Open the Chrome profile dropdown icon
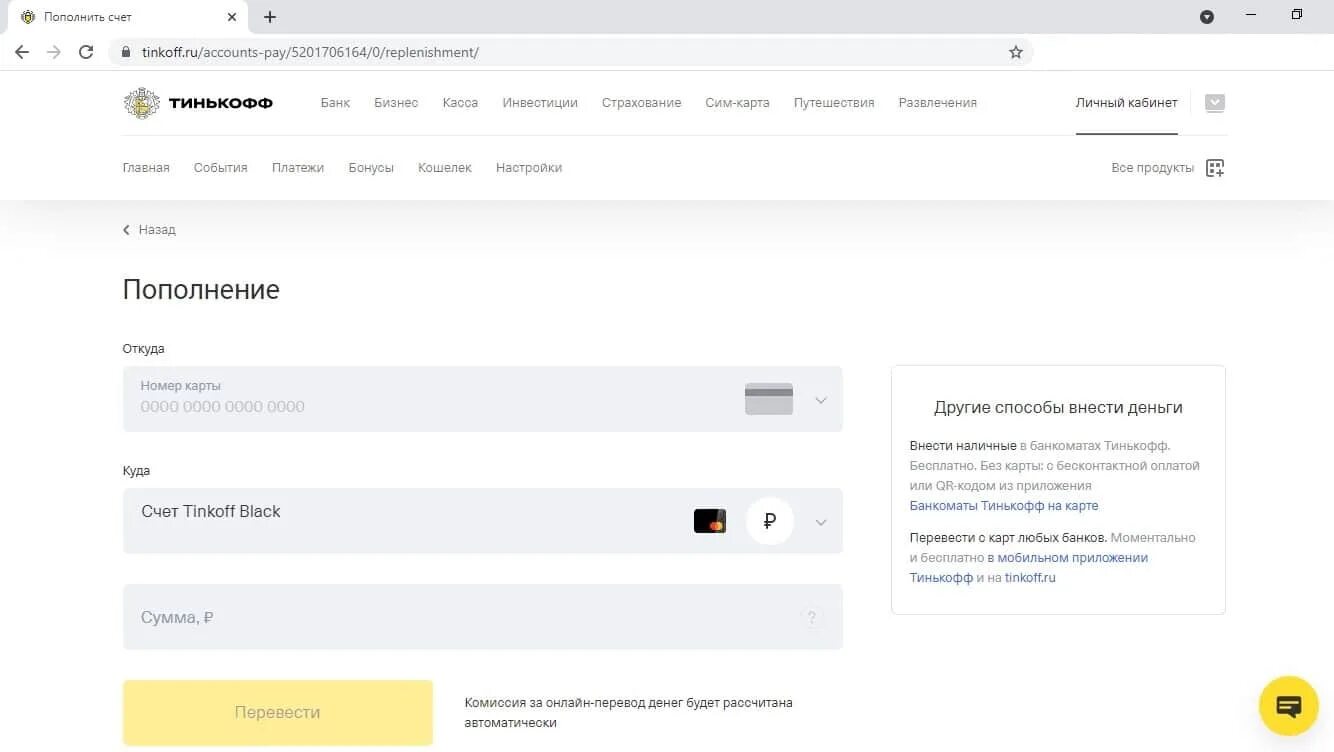 (1207, 17)
